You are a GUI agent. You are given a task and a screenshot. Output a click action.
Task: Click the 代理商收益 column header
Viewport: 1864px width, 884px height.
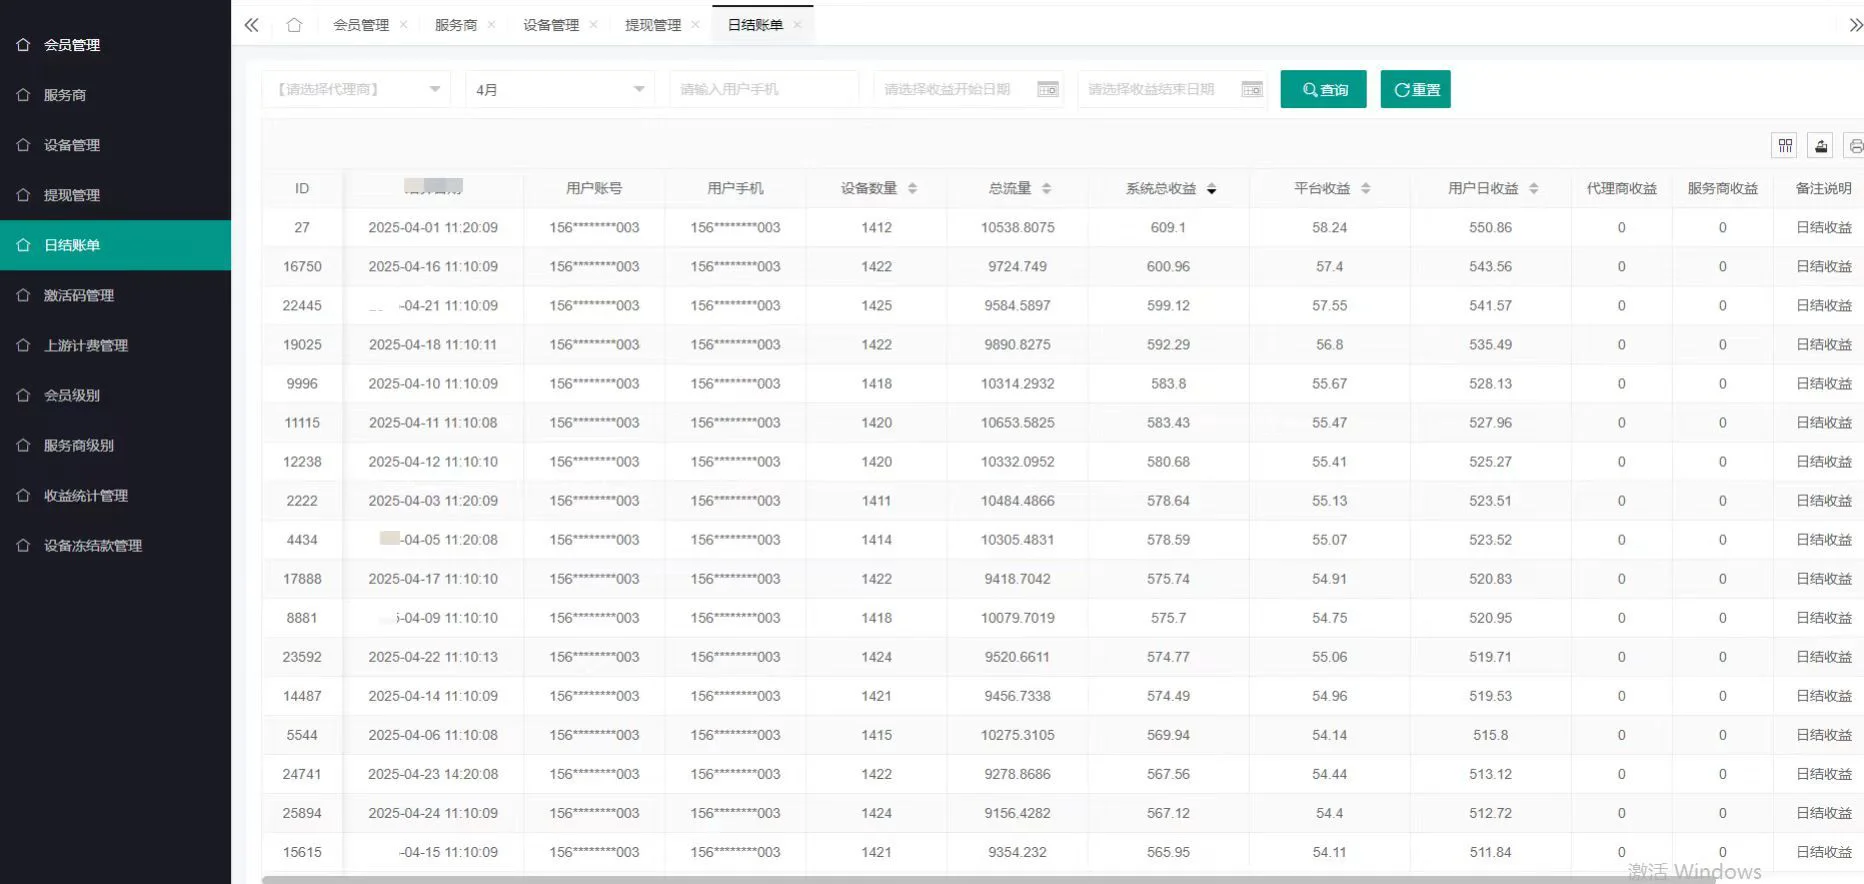click(x=1621, y=188)
